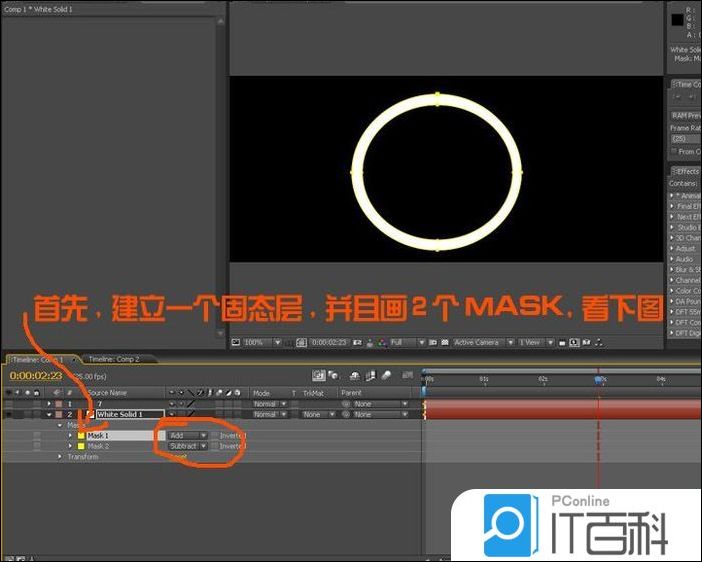The image size is (702, 562).
Task: Click the current time 0:00:02:23 in timeline
Action: coord(36,376)
